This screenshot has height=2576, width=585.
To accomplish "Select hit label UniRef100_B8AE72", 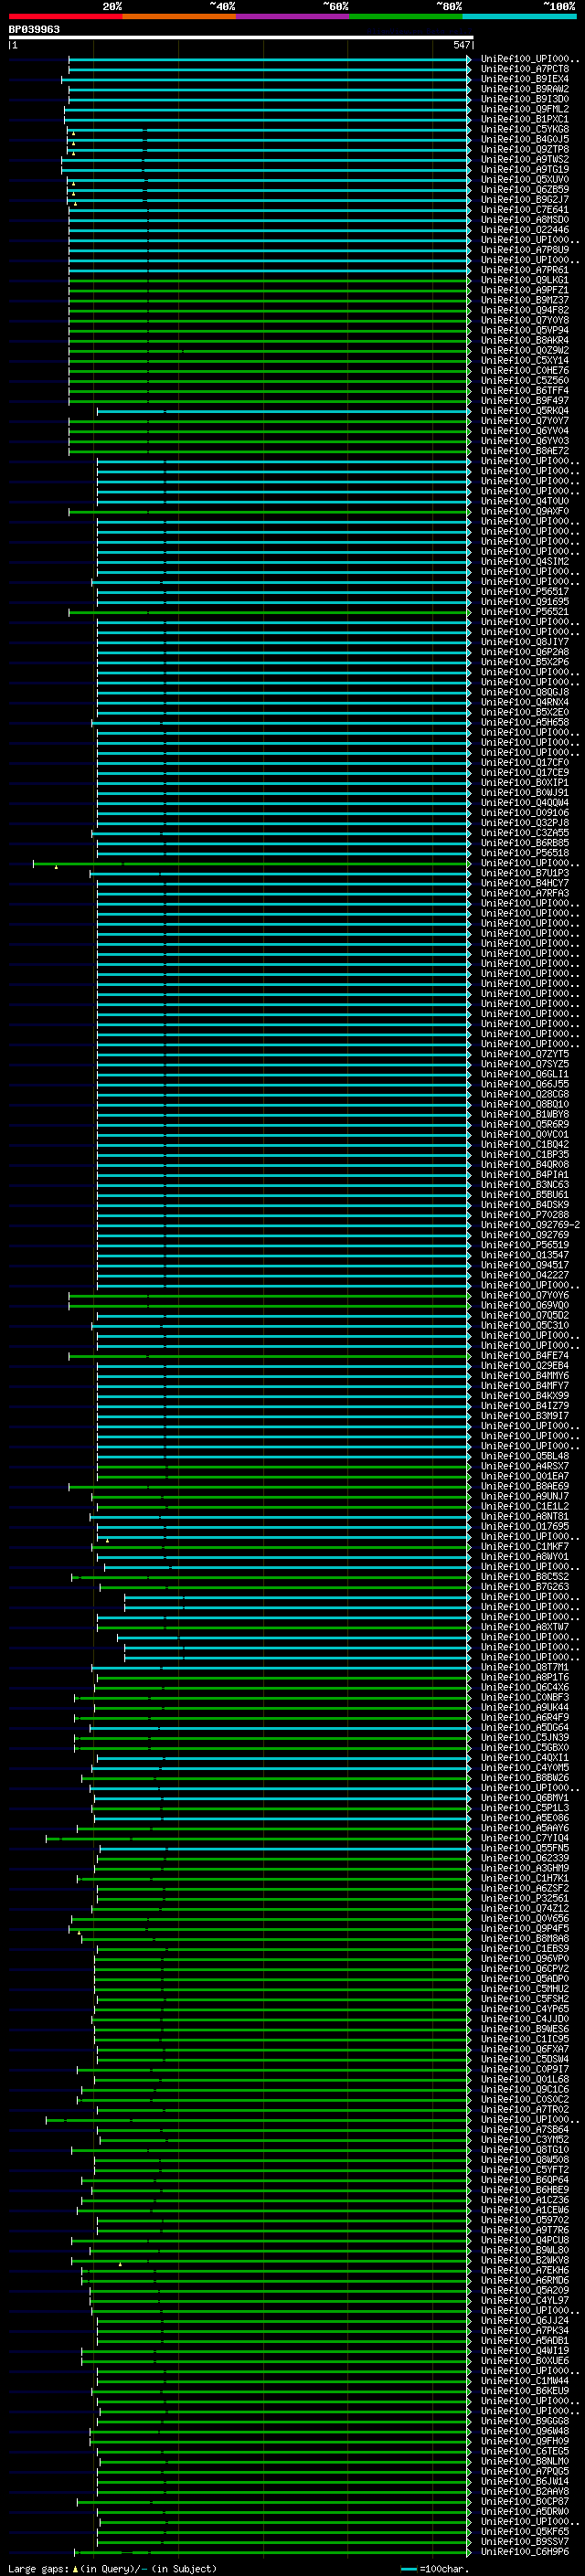I will tap(525, 451).
